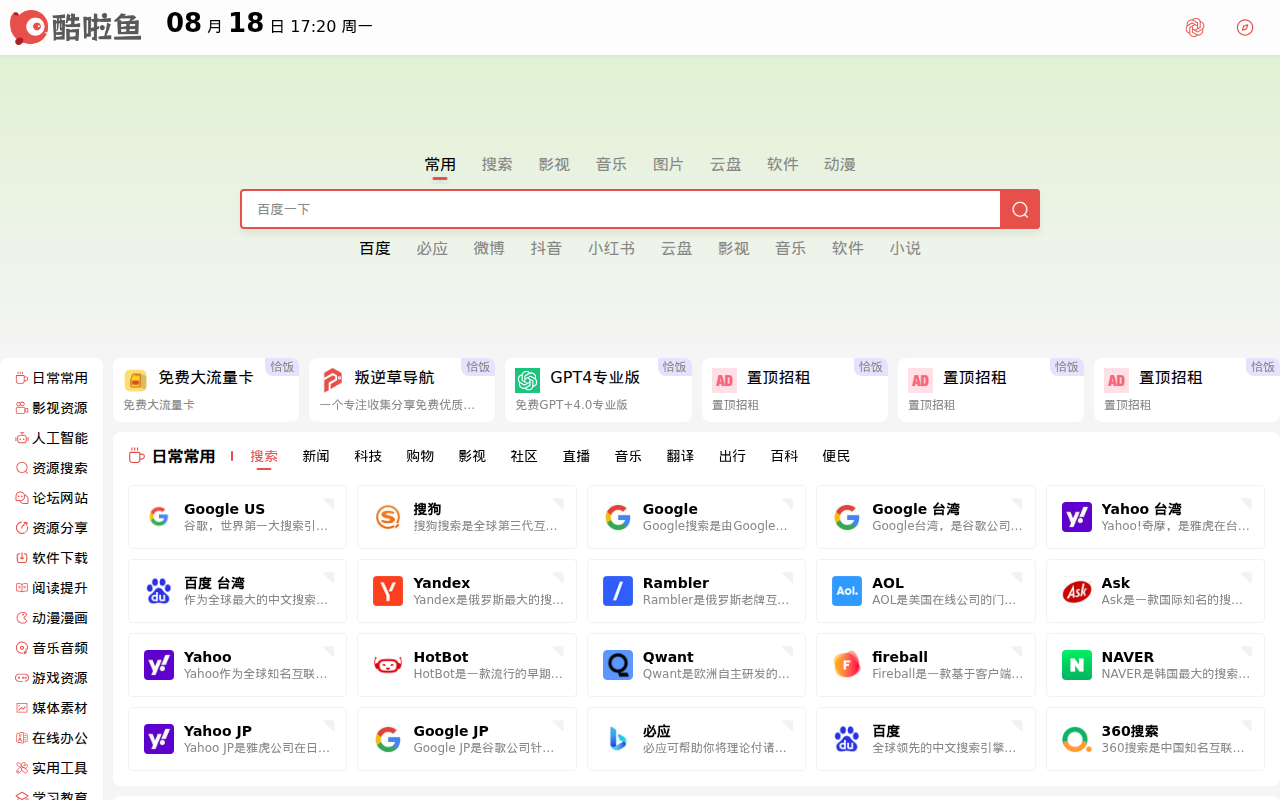Switch to 便民 tab in 日常常用

[x=836, y=456]
